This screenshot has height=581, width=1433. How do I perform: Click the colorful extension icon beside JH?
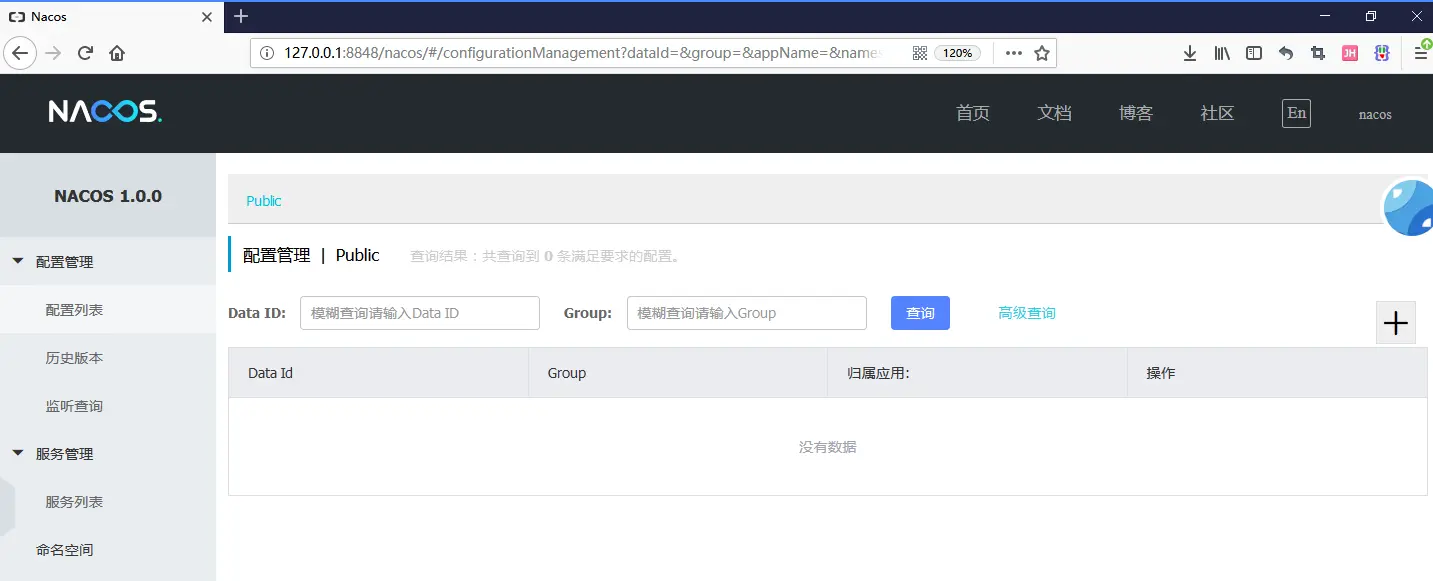1382,53
